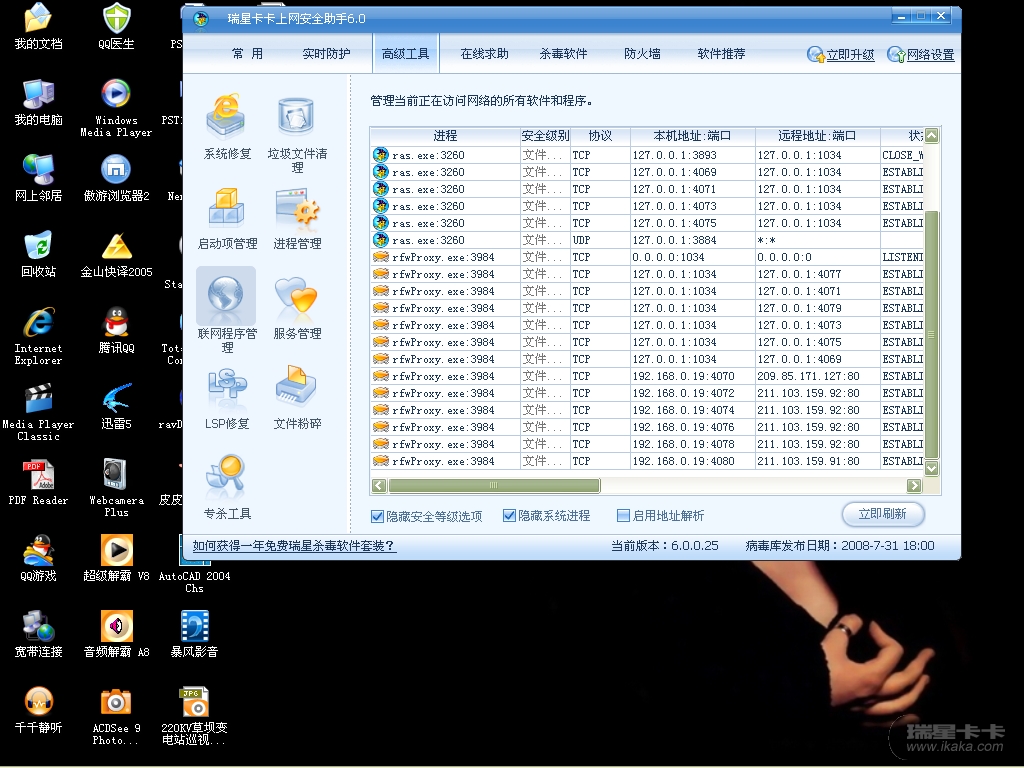This screenshot has width=1024, height=768.
Task: Click the horizontal scroll-left arrow
Action: (x=379, y=485)
